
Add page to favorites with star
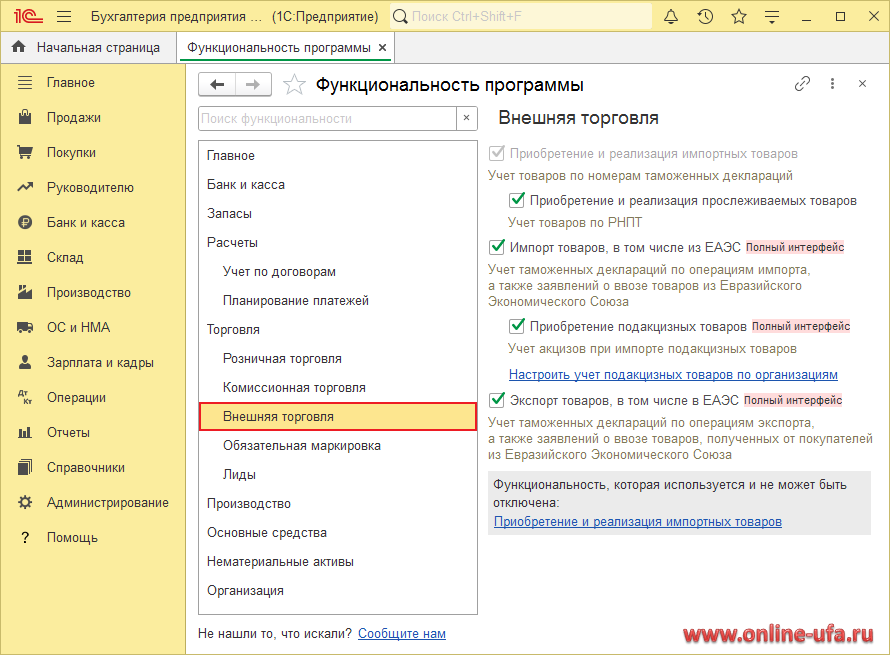pos(294,85)
